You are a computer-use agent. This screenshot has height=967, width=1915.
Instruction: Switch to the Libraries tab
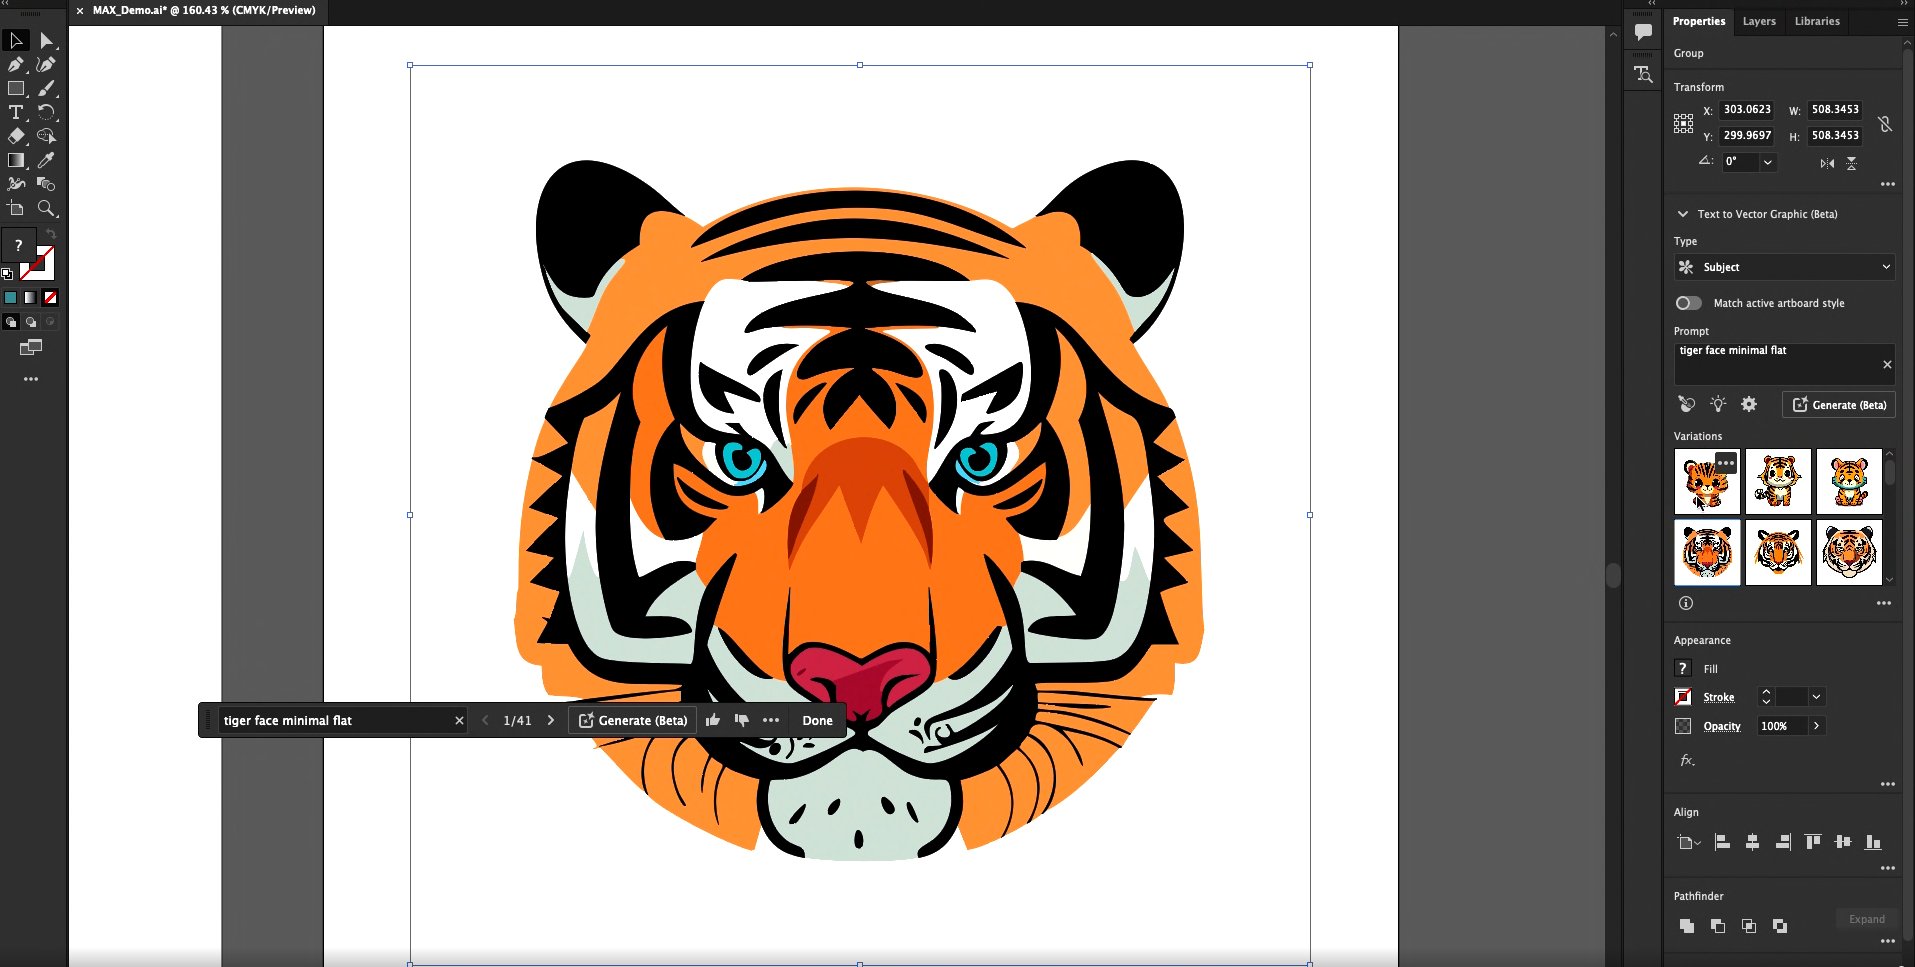click(1817, 21)
